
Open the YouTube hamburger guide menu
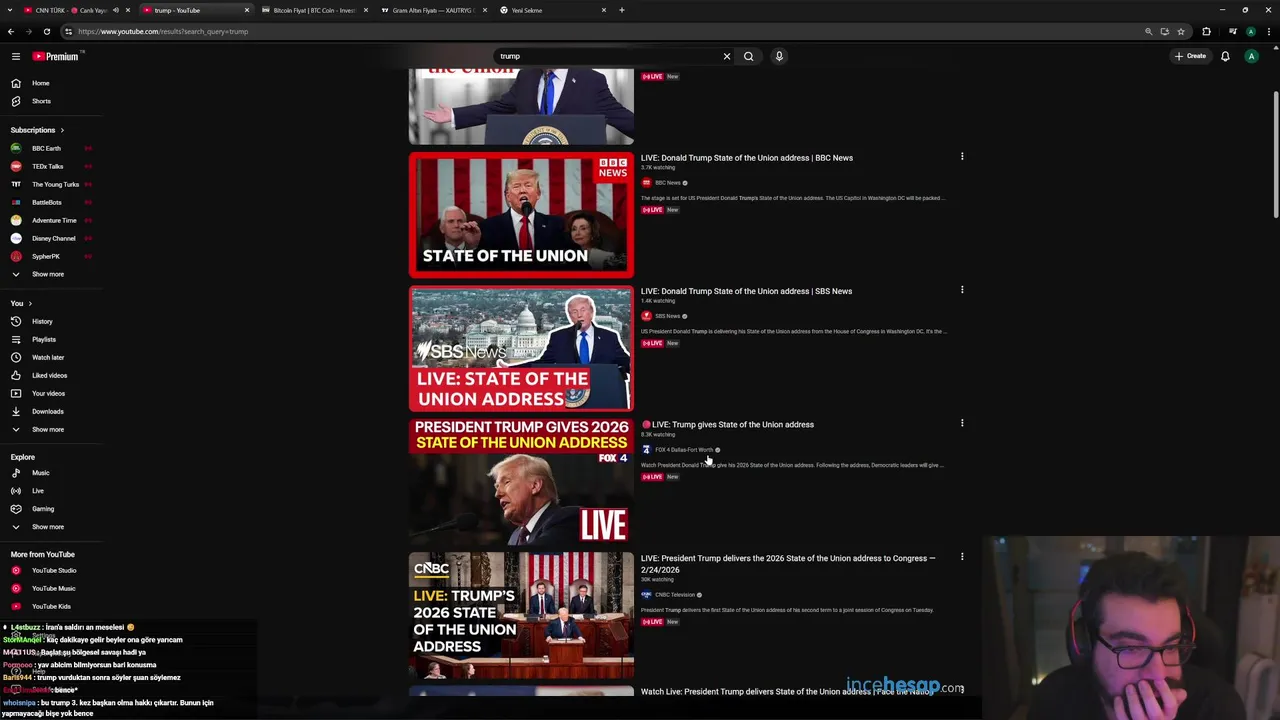tap(16, 56)
